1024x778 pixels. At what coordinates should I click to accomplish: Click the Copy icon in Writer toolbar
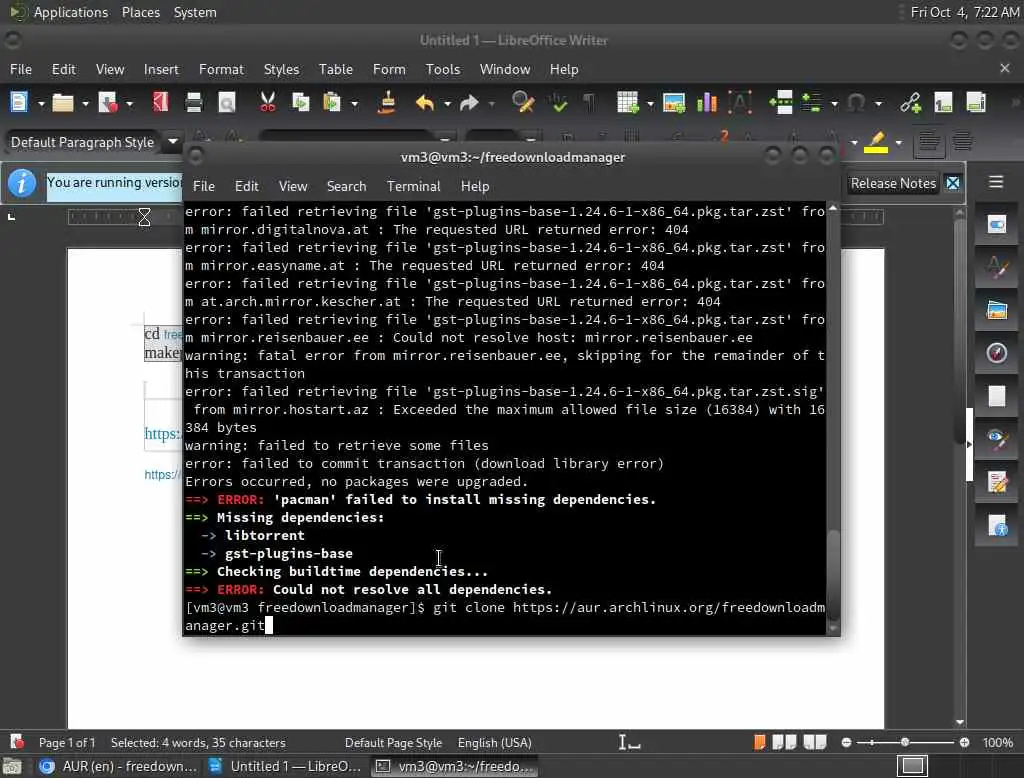[x=300, y=103]
